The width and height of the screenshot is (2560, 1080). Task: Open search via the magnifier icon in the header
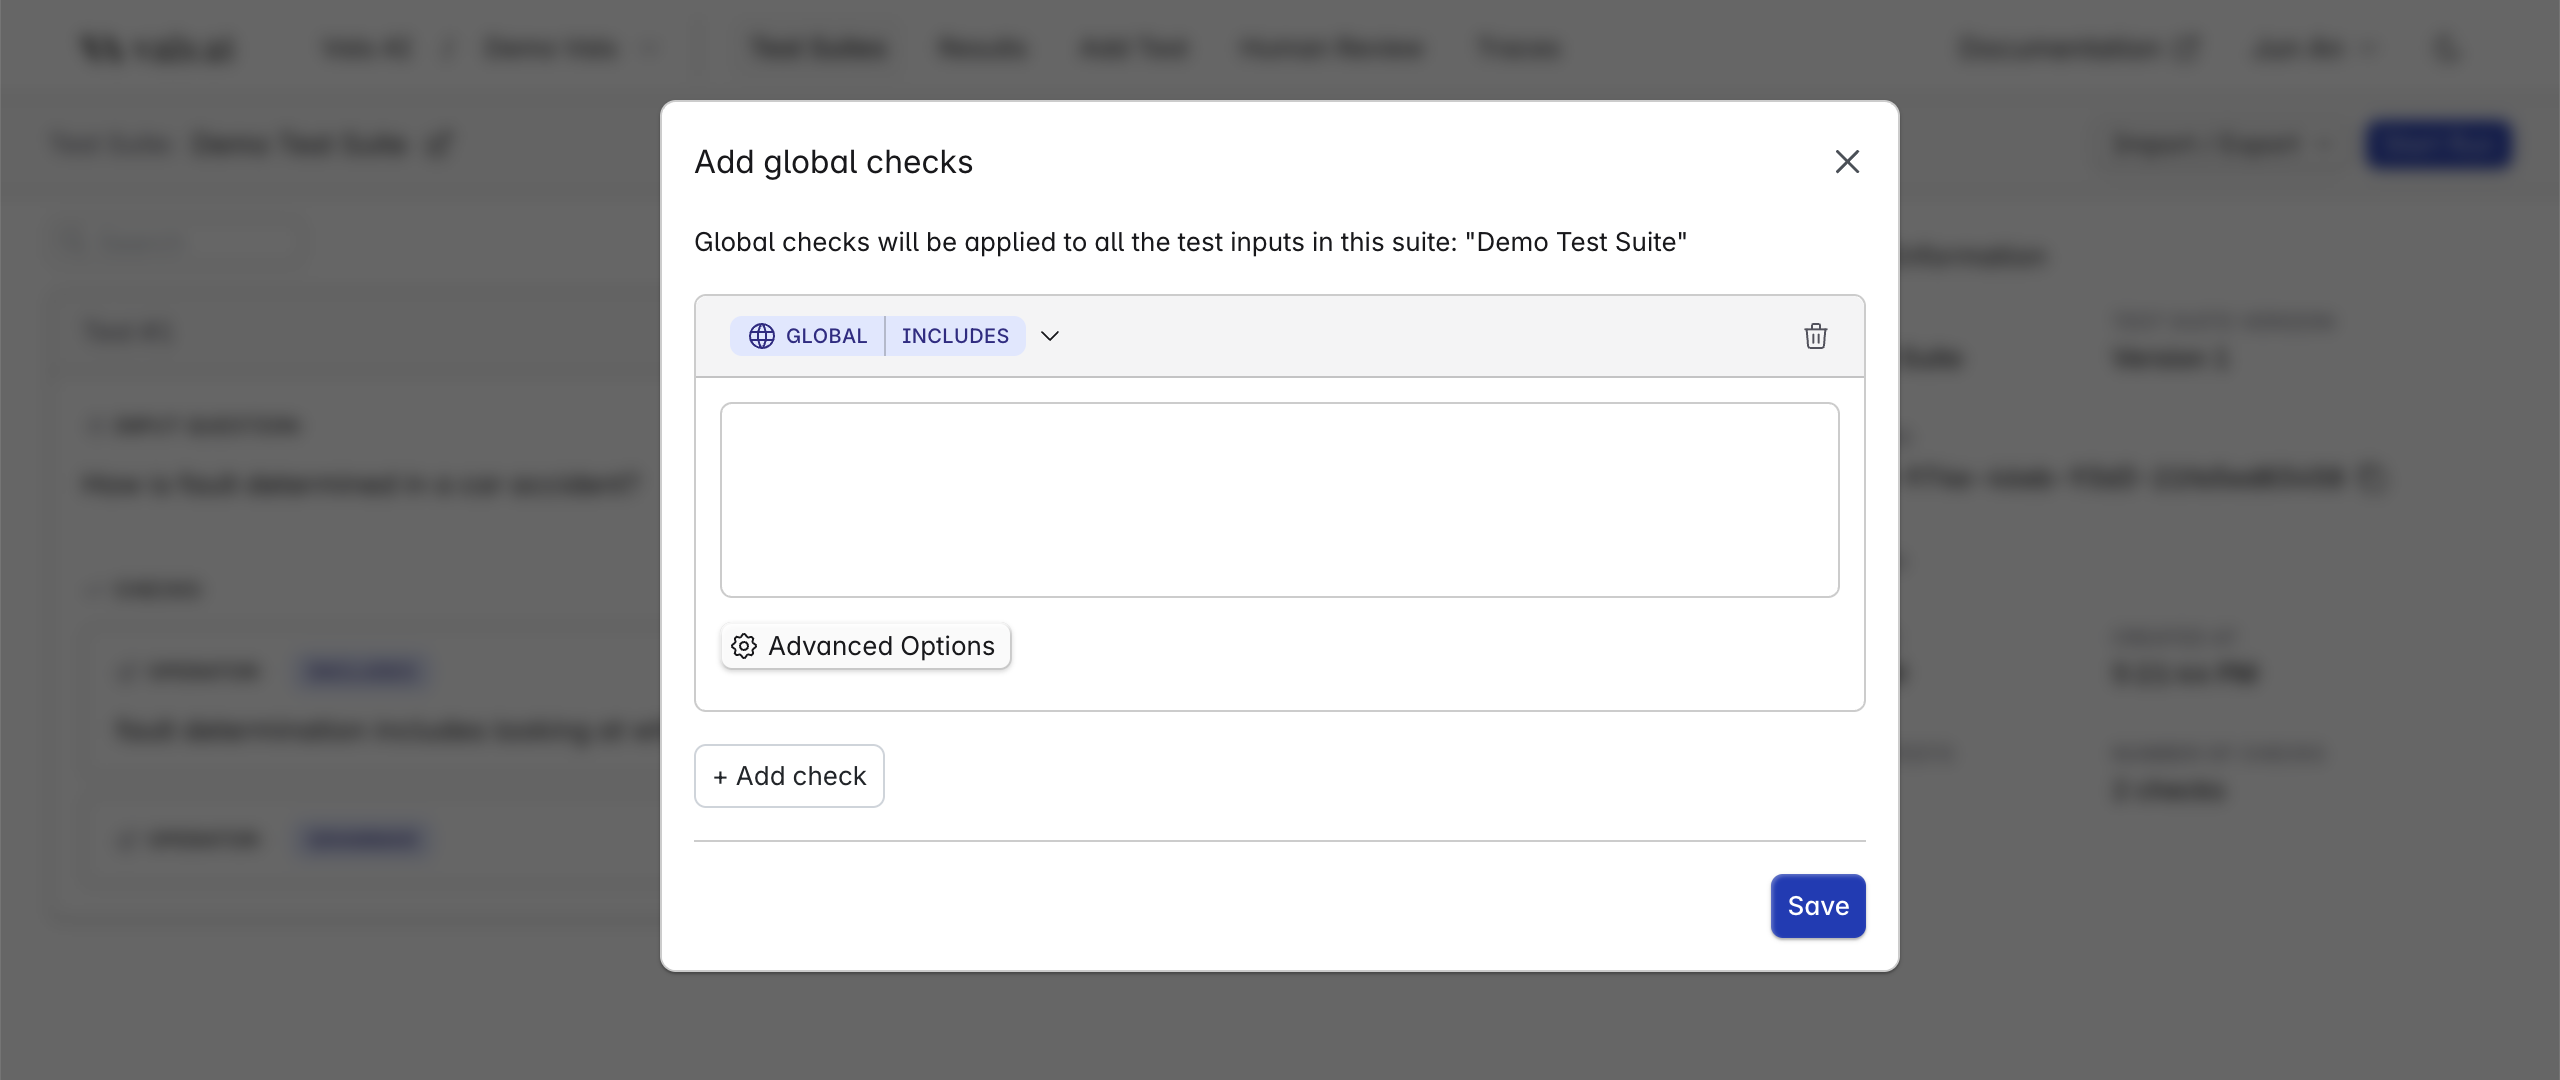2446,48
